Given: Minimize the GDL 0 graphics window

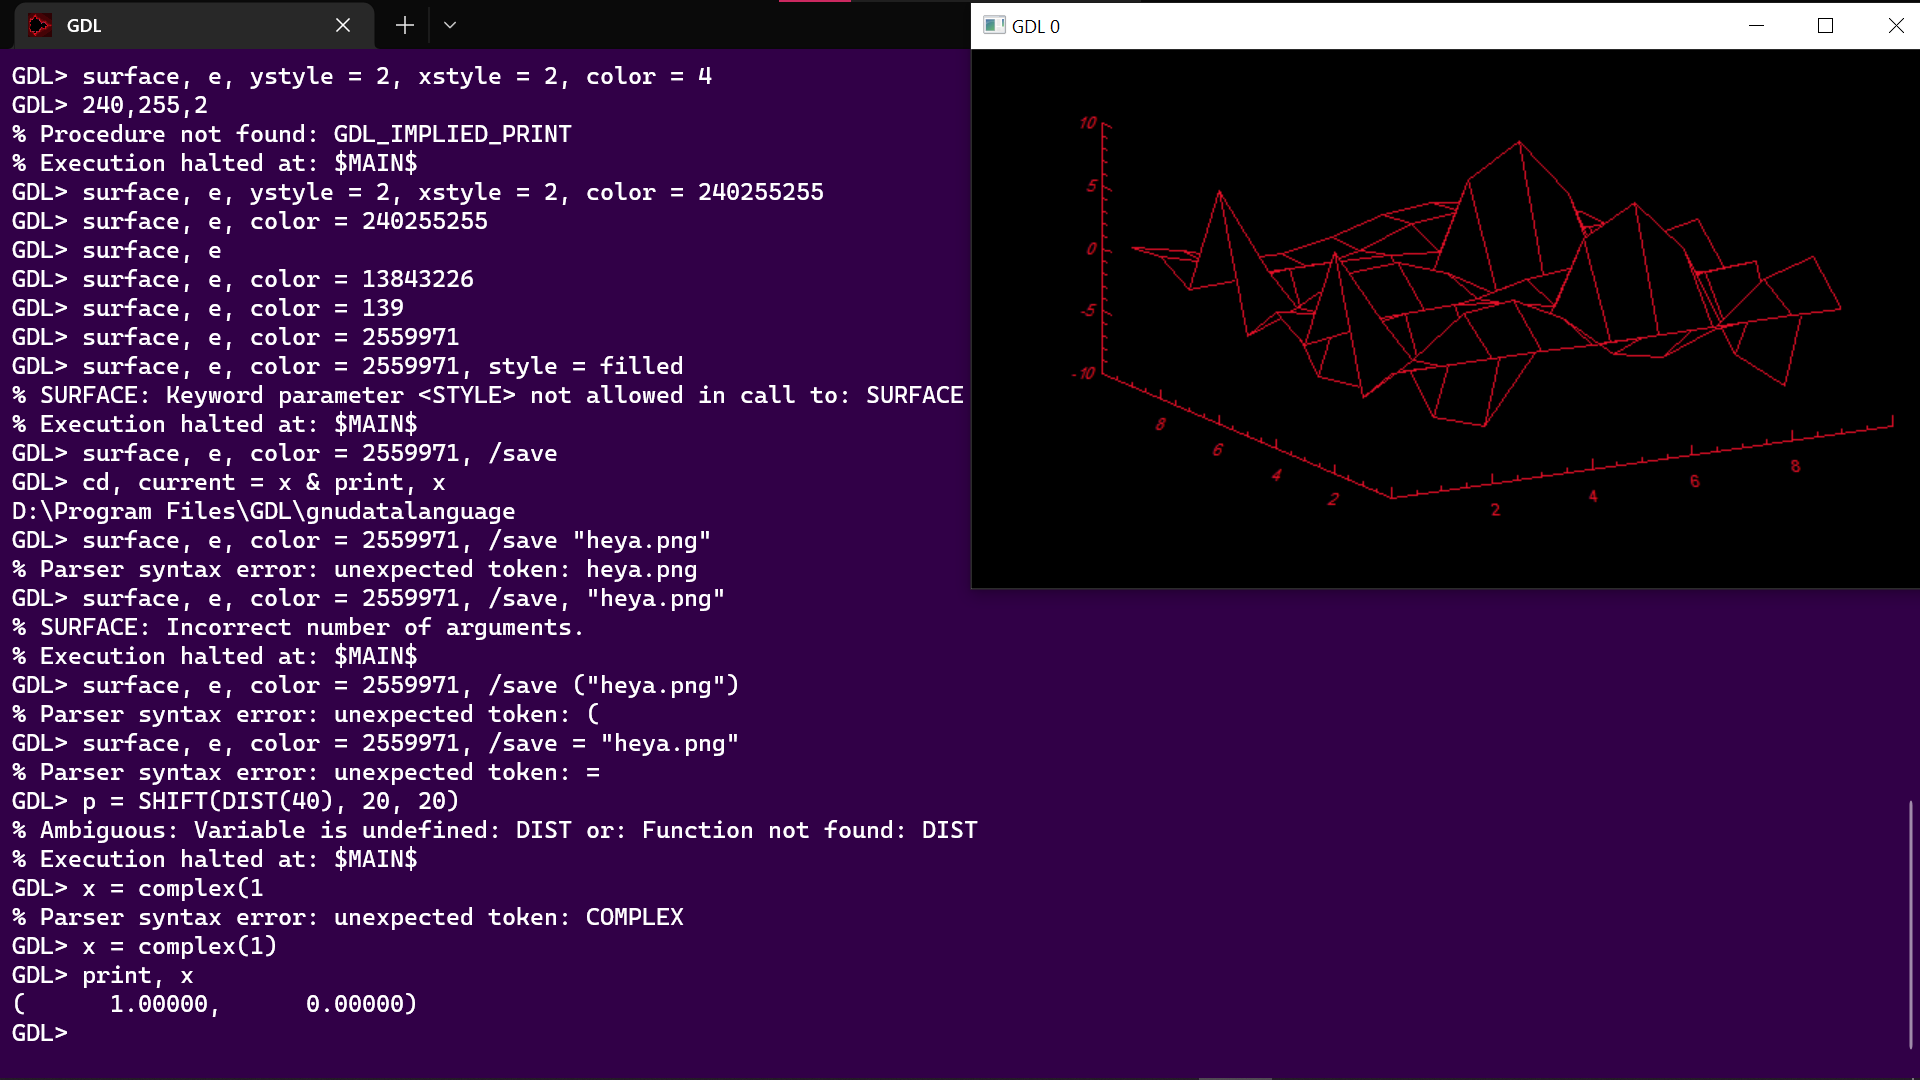Looking at the screenshot, I should pos(1757,26).
